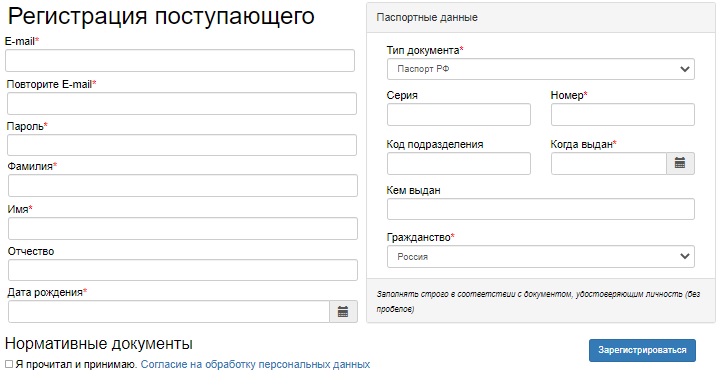Image resolution: width=722 pixels, height=385 pixels.
Task: Focus the Код подразделения field
Action: (459, 163)
